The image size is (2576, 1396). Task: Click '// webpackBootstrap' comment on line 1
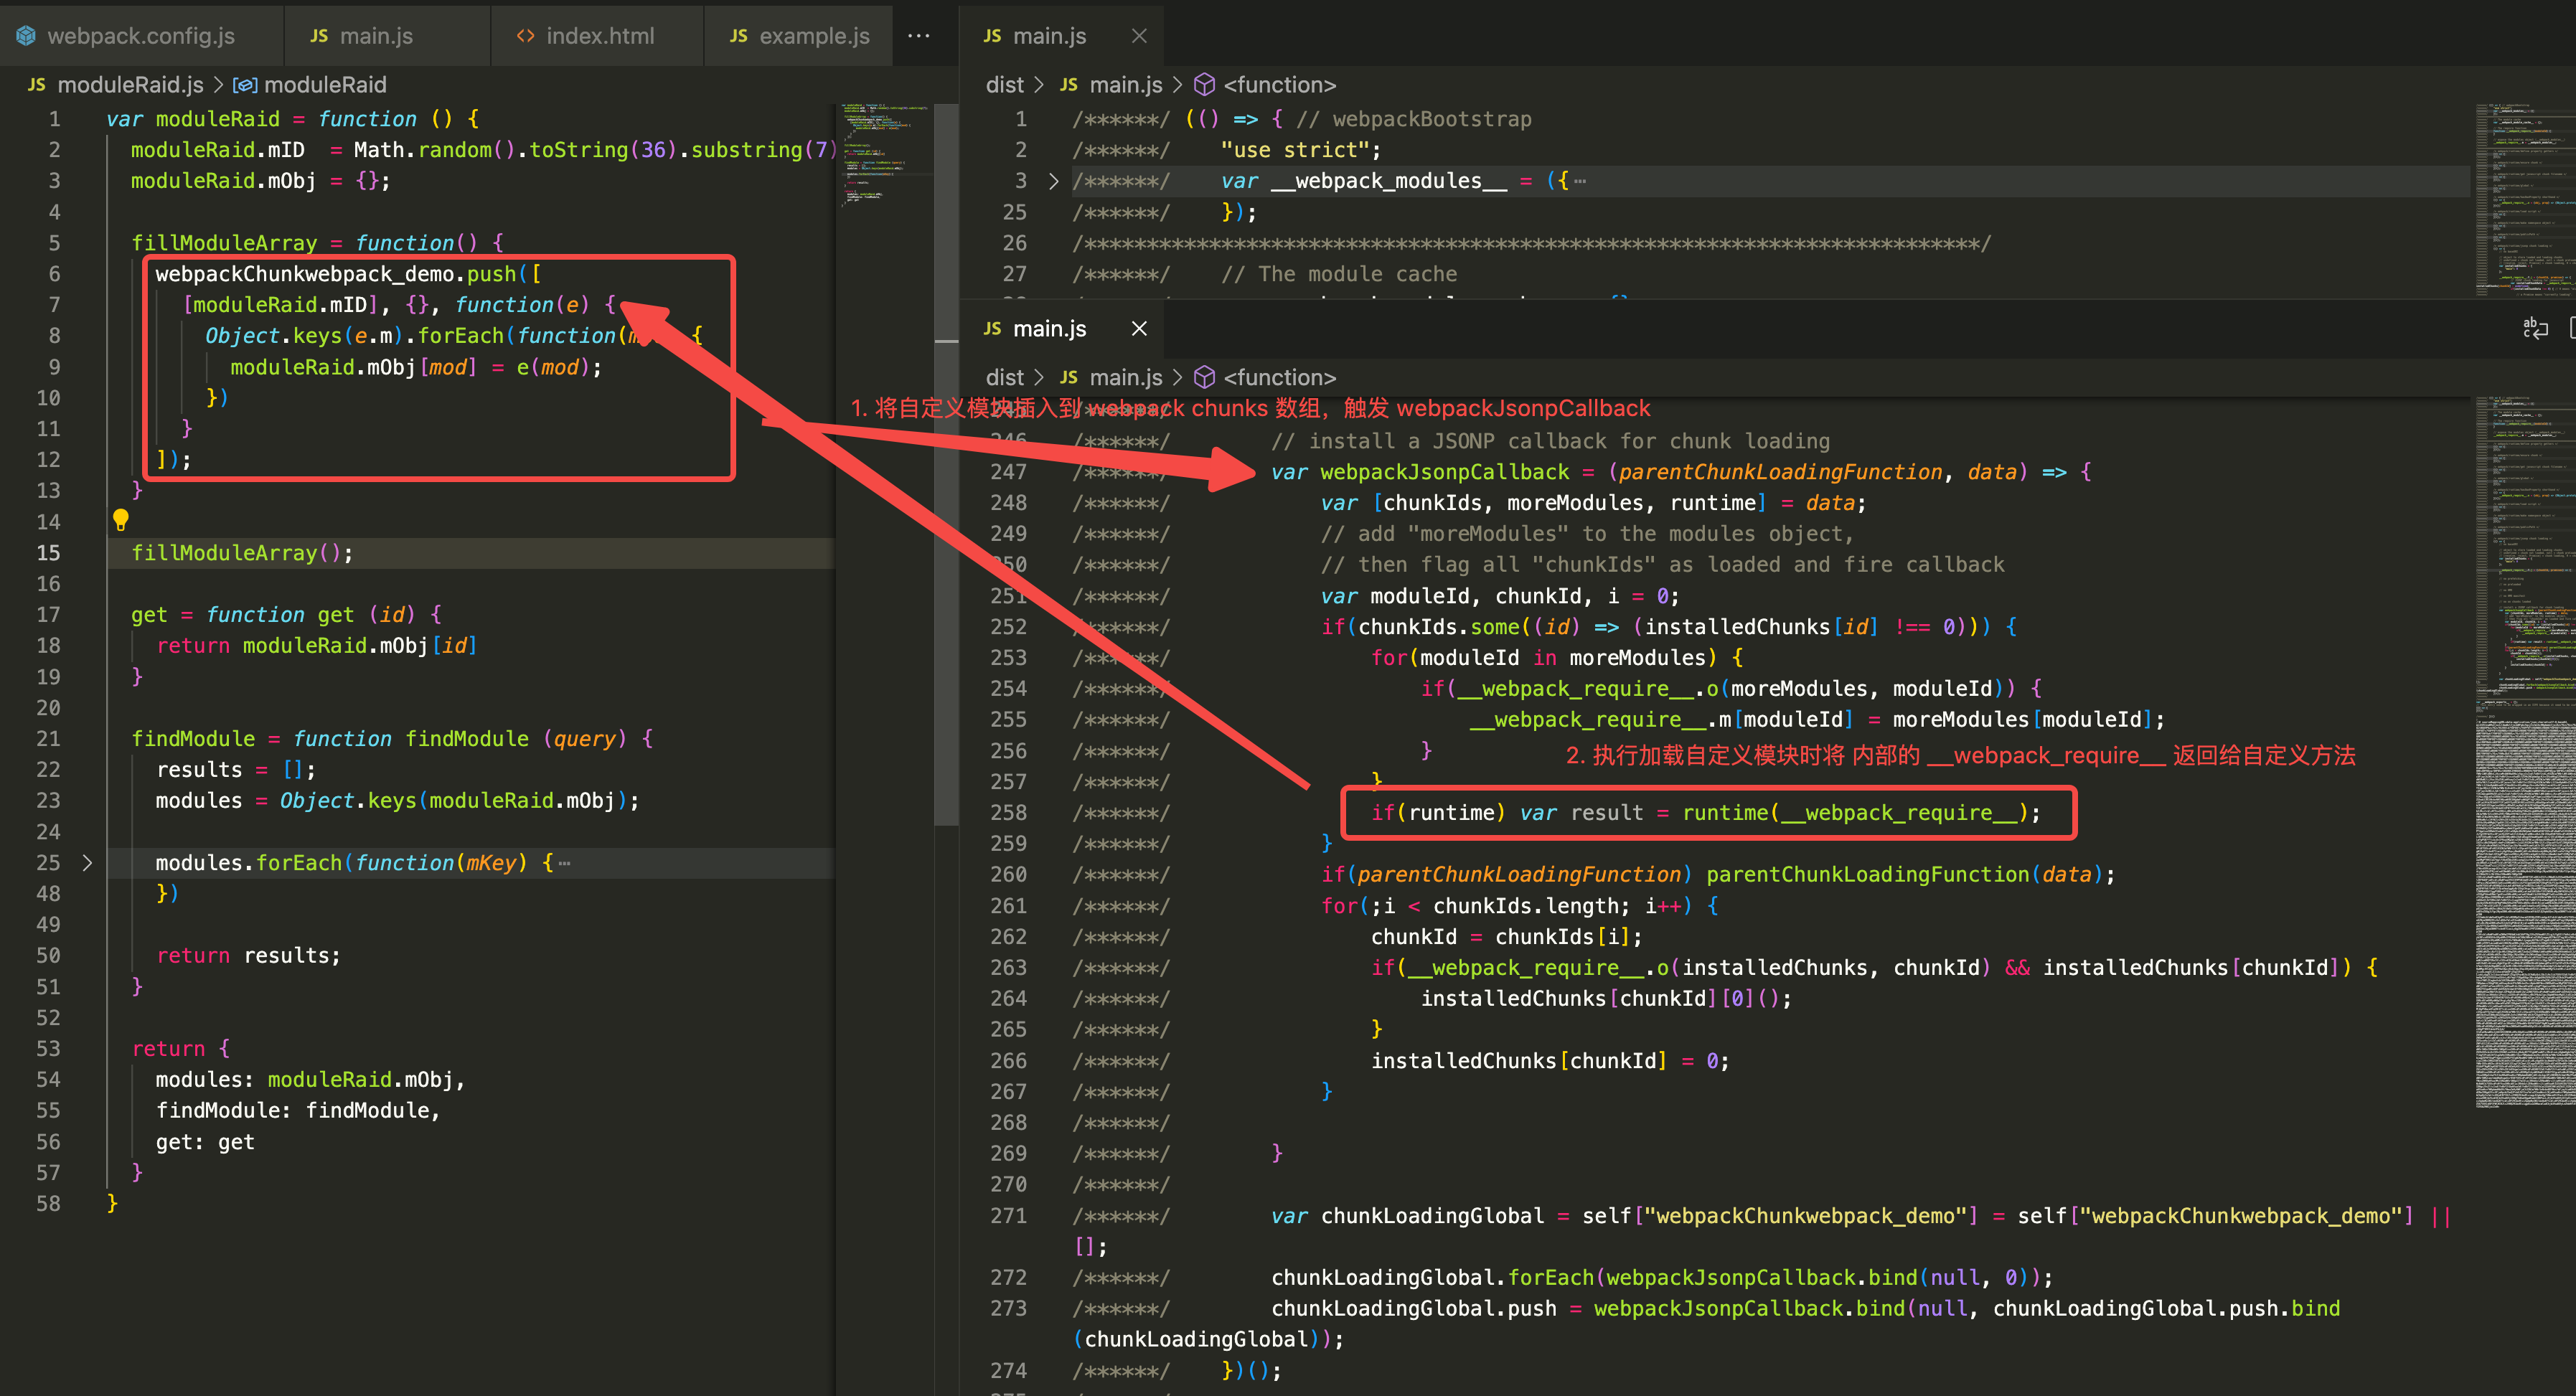click(x=1414, y=119)
